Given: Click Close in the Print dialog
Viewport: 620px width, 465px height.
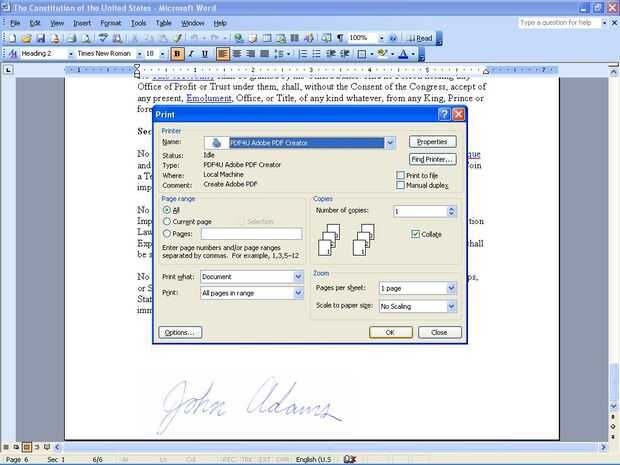Looking at the screenshot, I should (x=439, y=332).
